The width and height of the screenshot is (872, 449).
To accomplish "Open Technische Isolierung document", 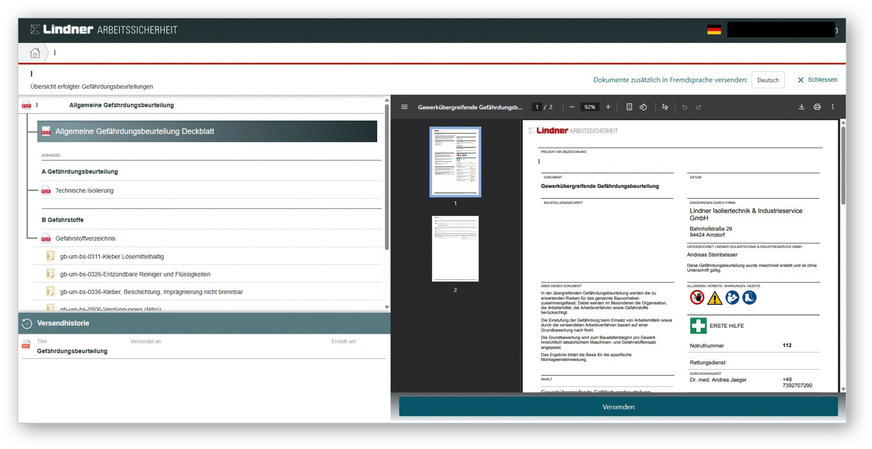I will tap(85, 190).
